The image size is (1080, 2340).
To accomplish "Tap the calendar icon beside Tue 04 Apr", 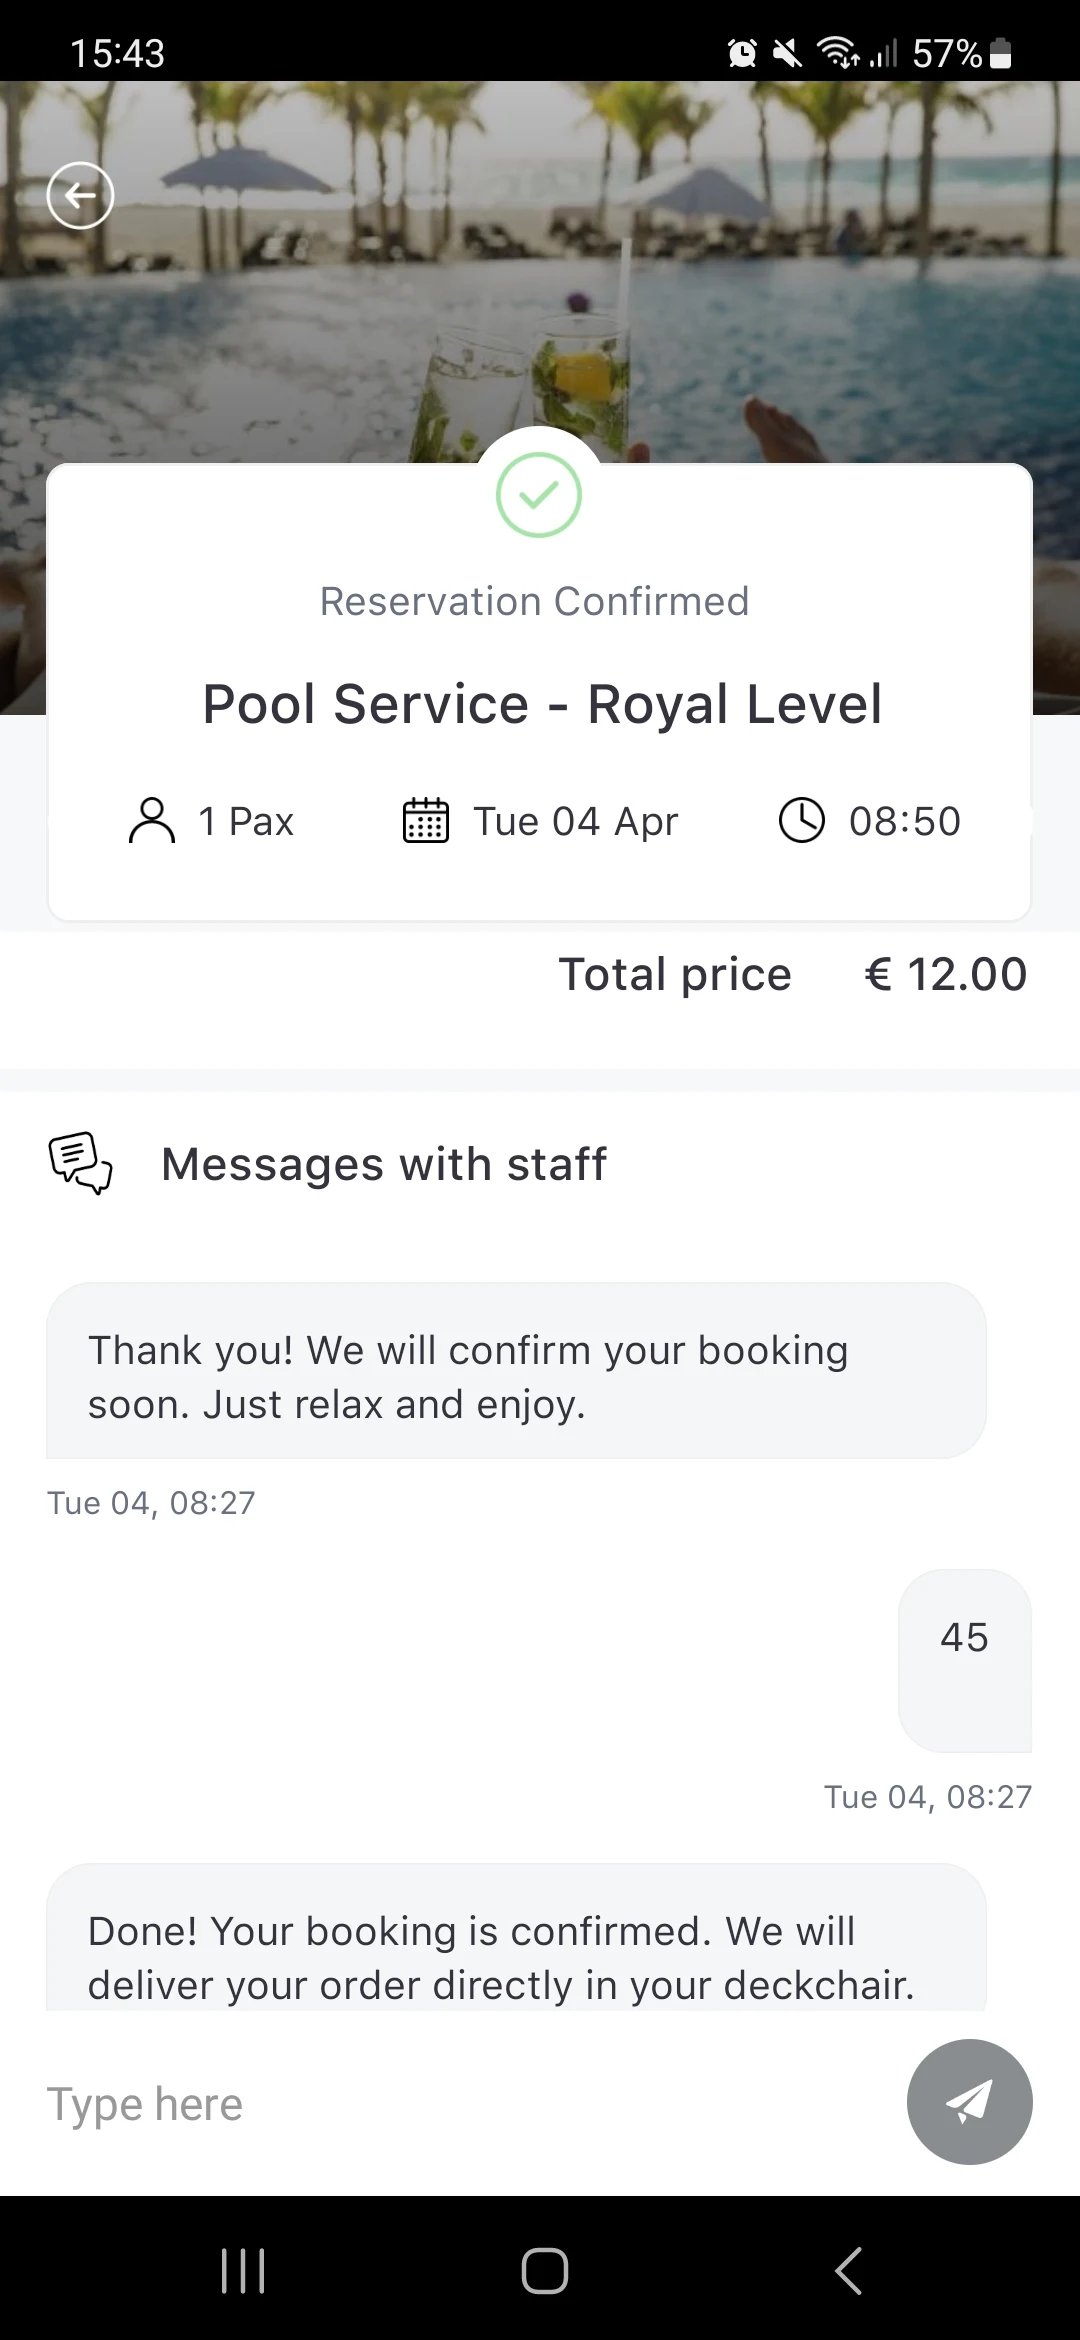I will pos(426,821).
